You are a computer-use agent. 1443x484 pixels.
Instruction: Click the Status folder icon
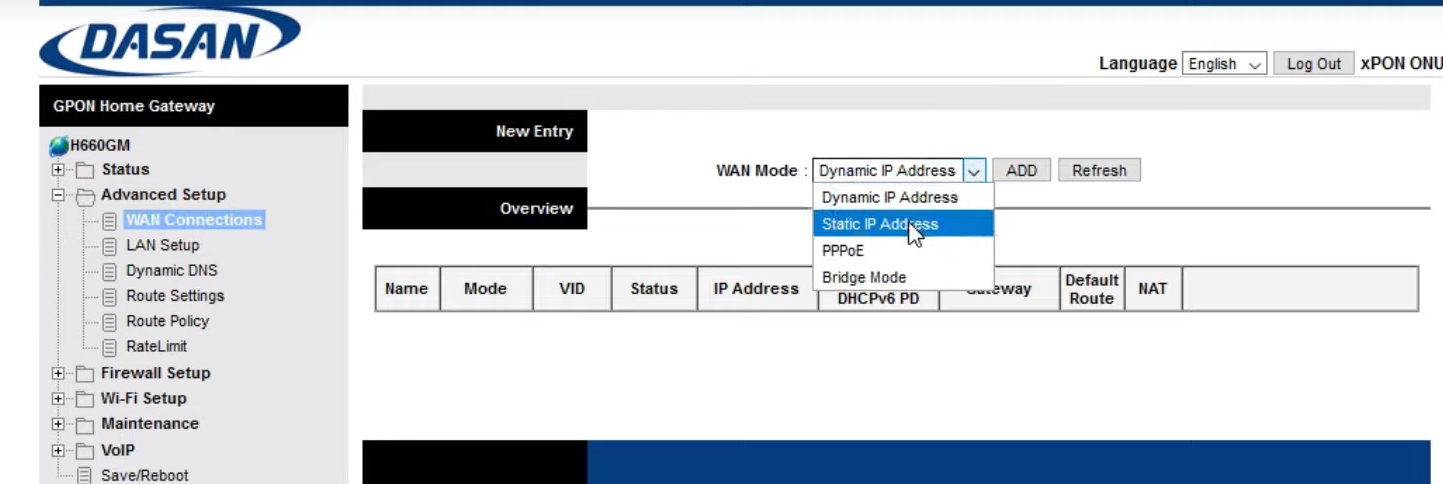click(x=85, y=170)
